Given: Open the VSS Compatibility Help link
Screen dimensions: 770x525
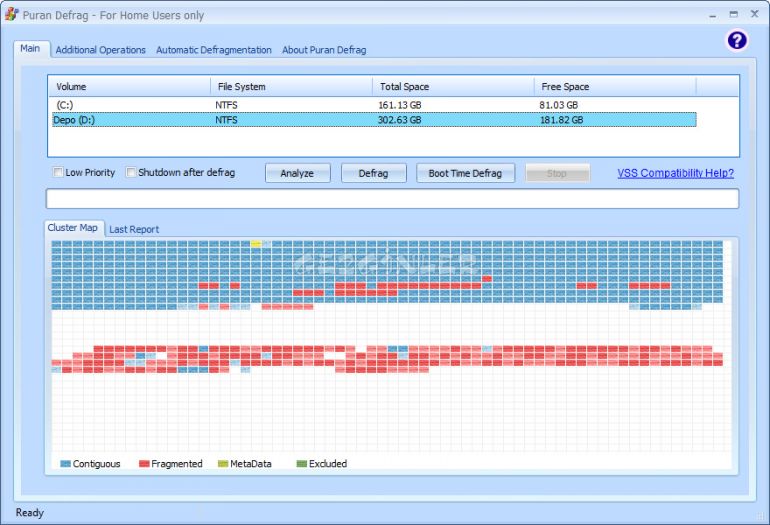Looking at the screenshot, I should tap(675, 173).
